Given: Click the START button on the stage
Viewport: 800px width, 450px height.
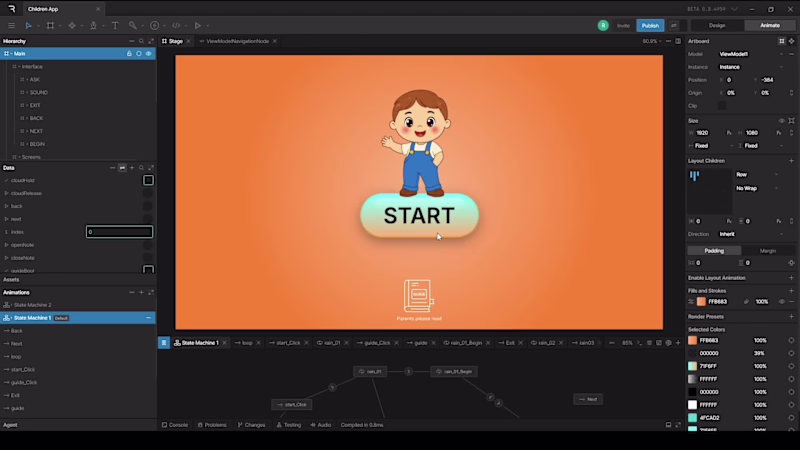Looking at the screenshot, I should click(x=419, y=215).
